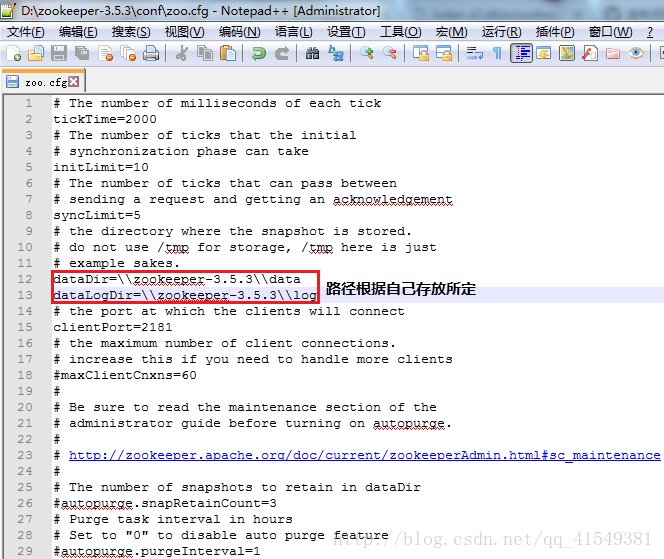The image size is (664, 559).
Task: Click the underlined word acknowledgement
Action: [x=393, y=199]
